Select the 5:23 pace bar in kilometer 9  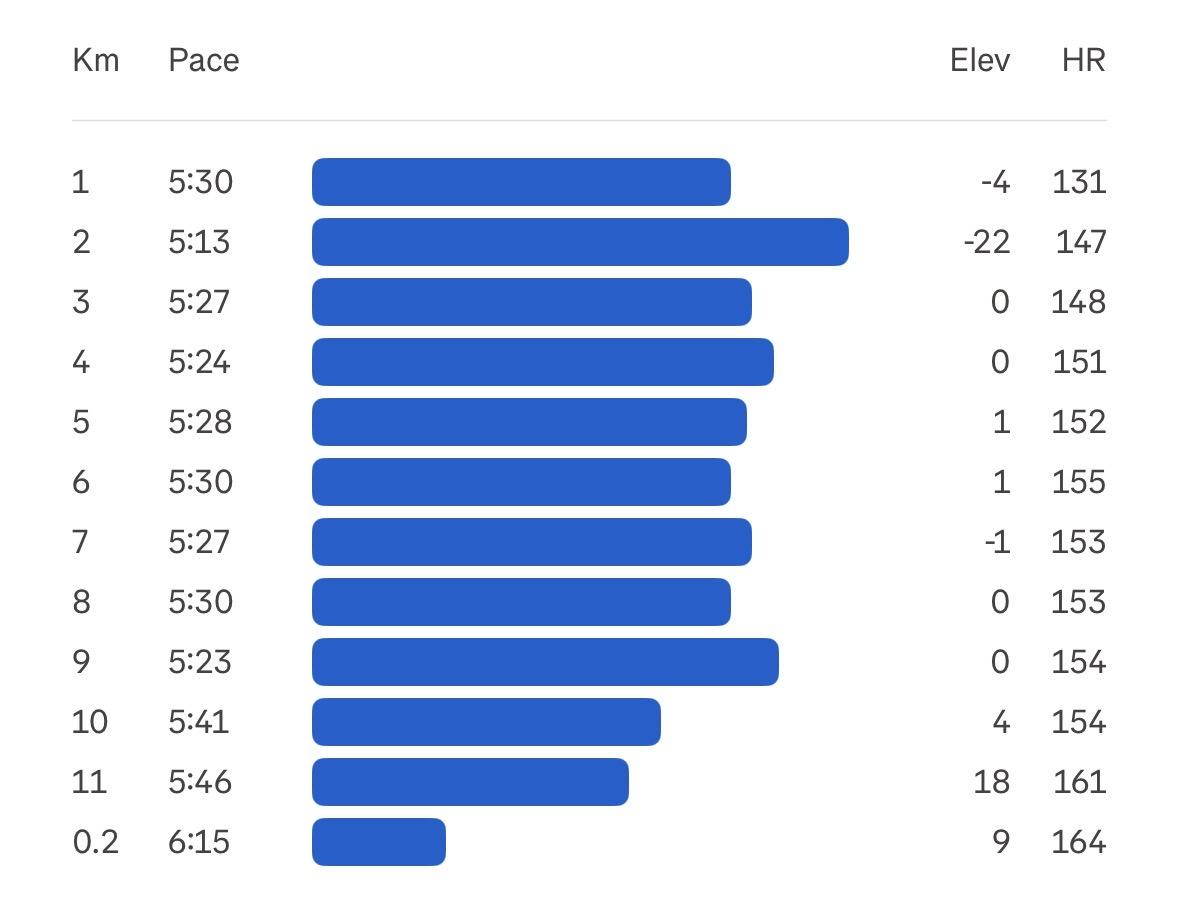[545, 662]
